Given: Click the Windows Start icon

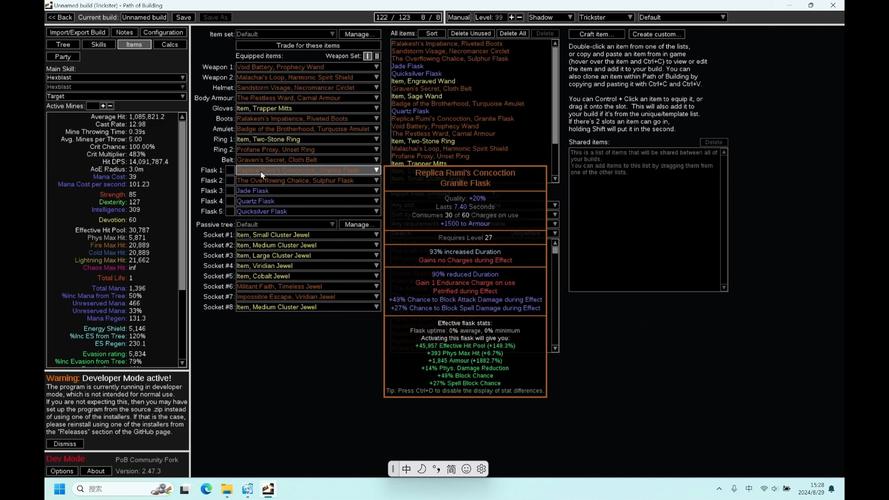Looking at the screenshot, I should (x=58, y=489).
